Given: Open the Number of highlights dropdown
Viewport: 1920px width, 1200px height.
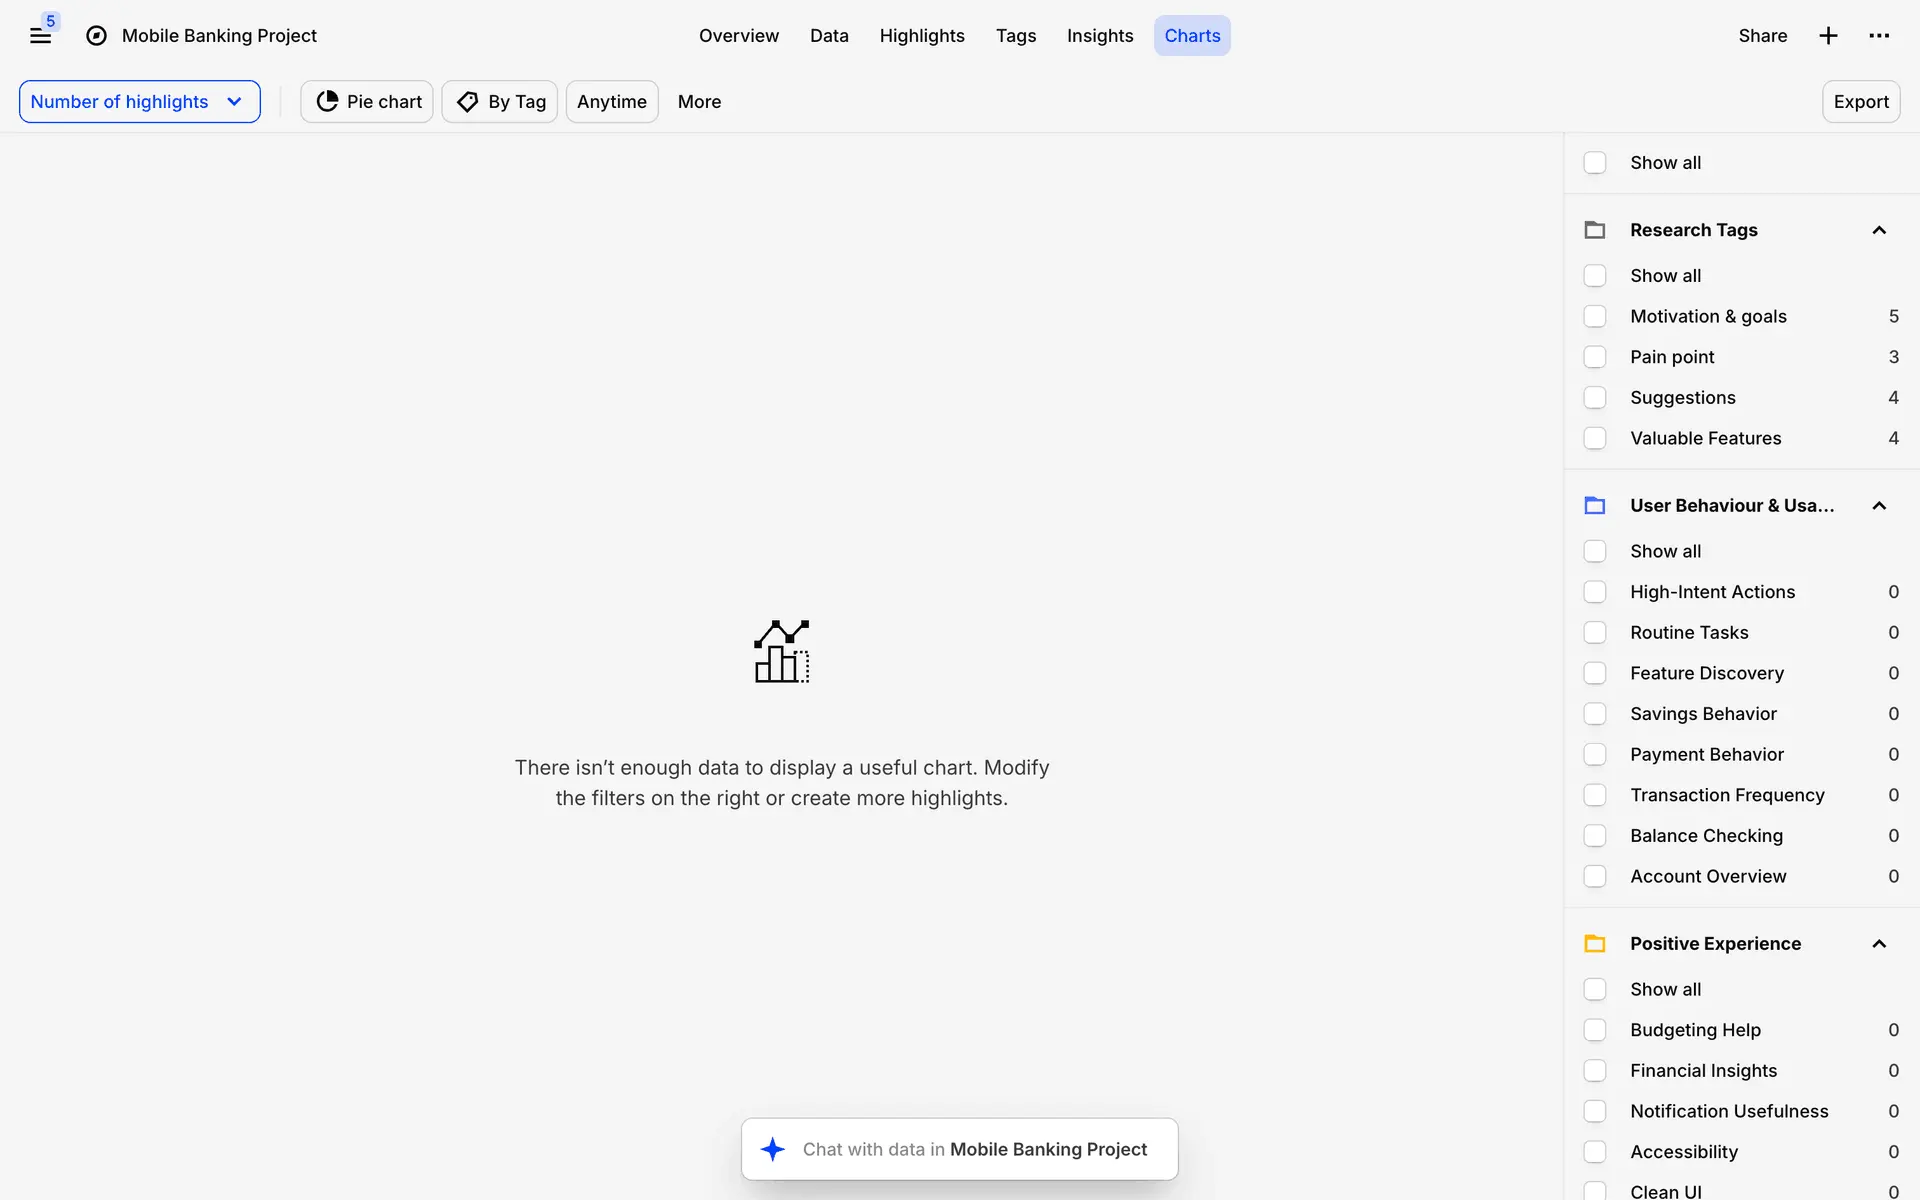Looking at the screenshot, I should click(x=139, y=102).
